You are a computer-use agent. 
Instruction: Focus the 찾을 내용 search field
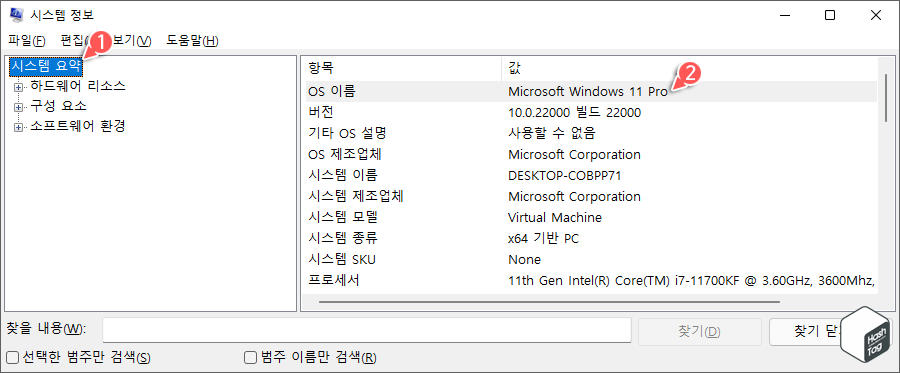(367, 331)
